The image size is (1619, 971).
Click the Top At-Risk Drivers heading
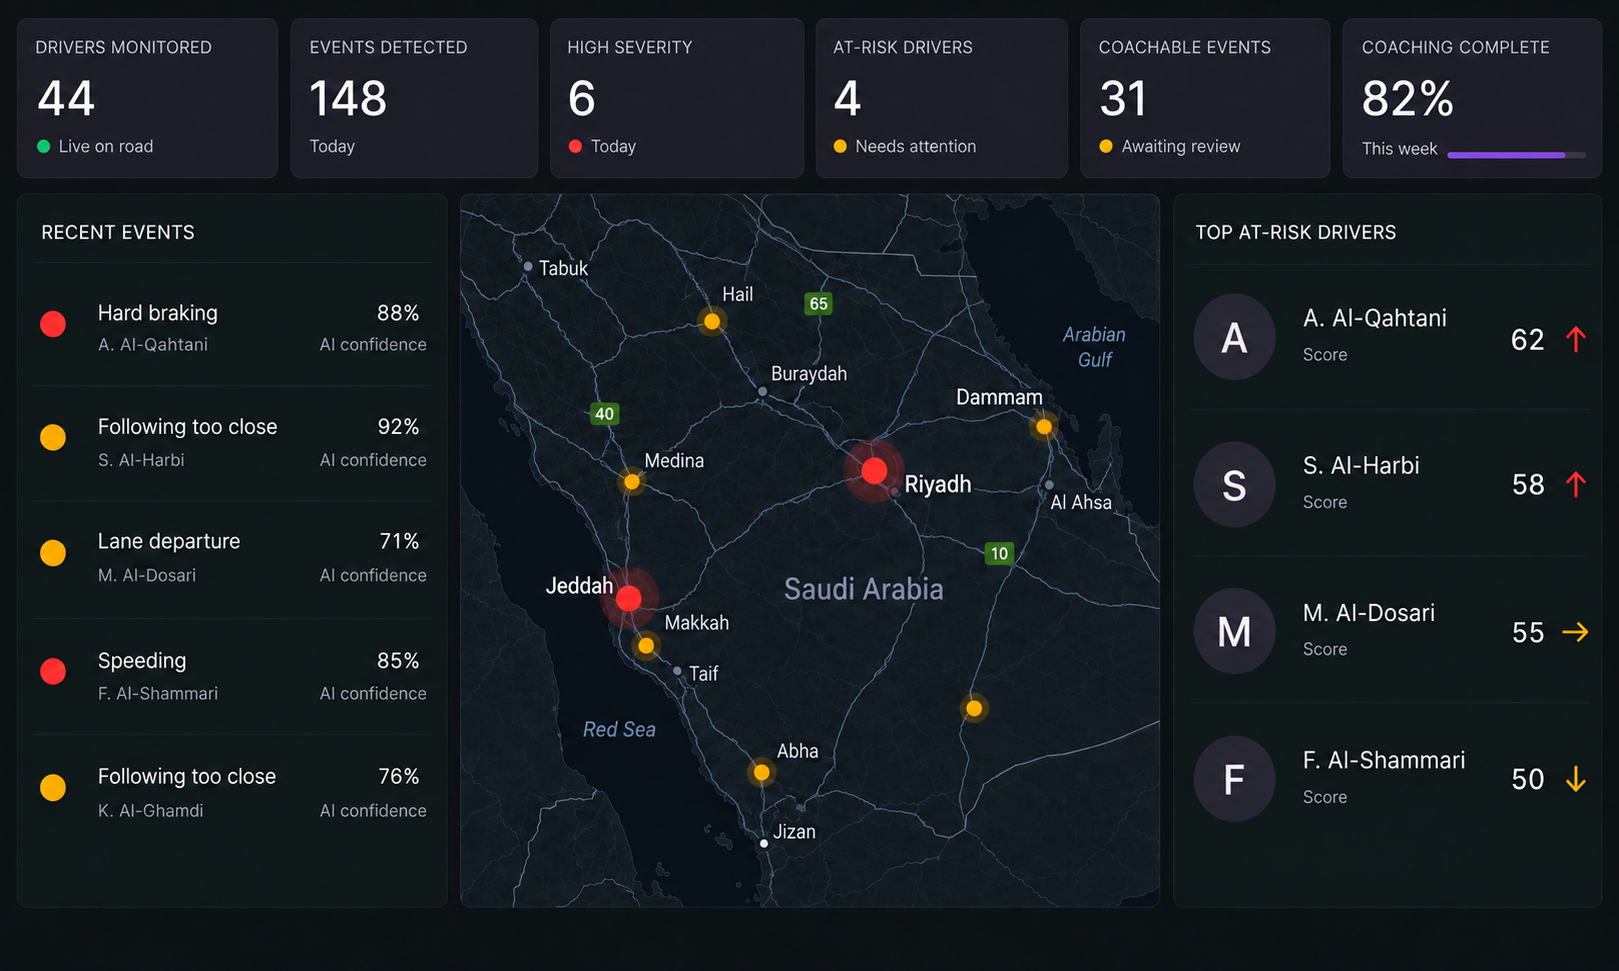[x=1296, y=232]
